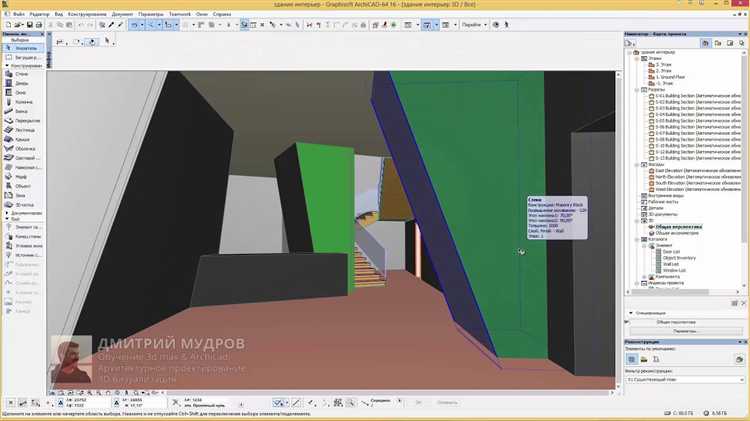
Task: Collapse the Фасады node in Navigator
Action: tap(637, 165)
